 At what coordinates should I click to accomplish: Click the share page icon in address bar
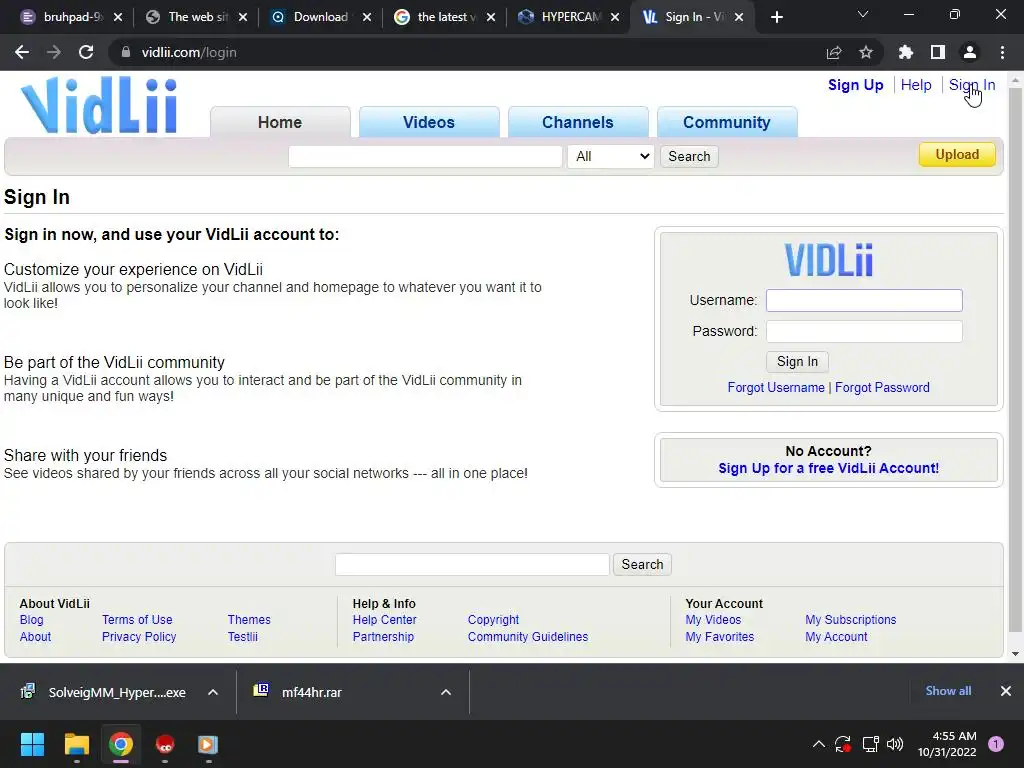[834, 52]
